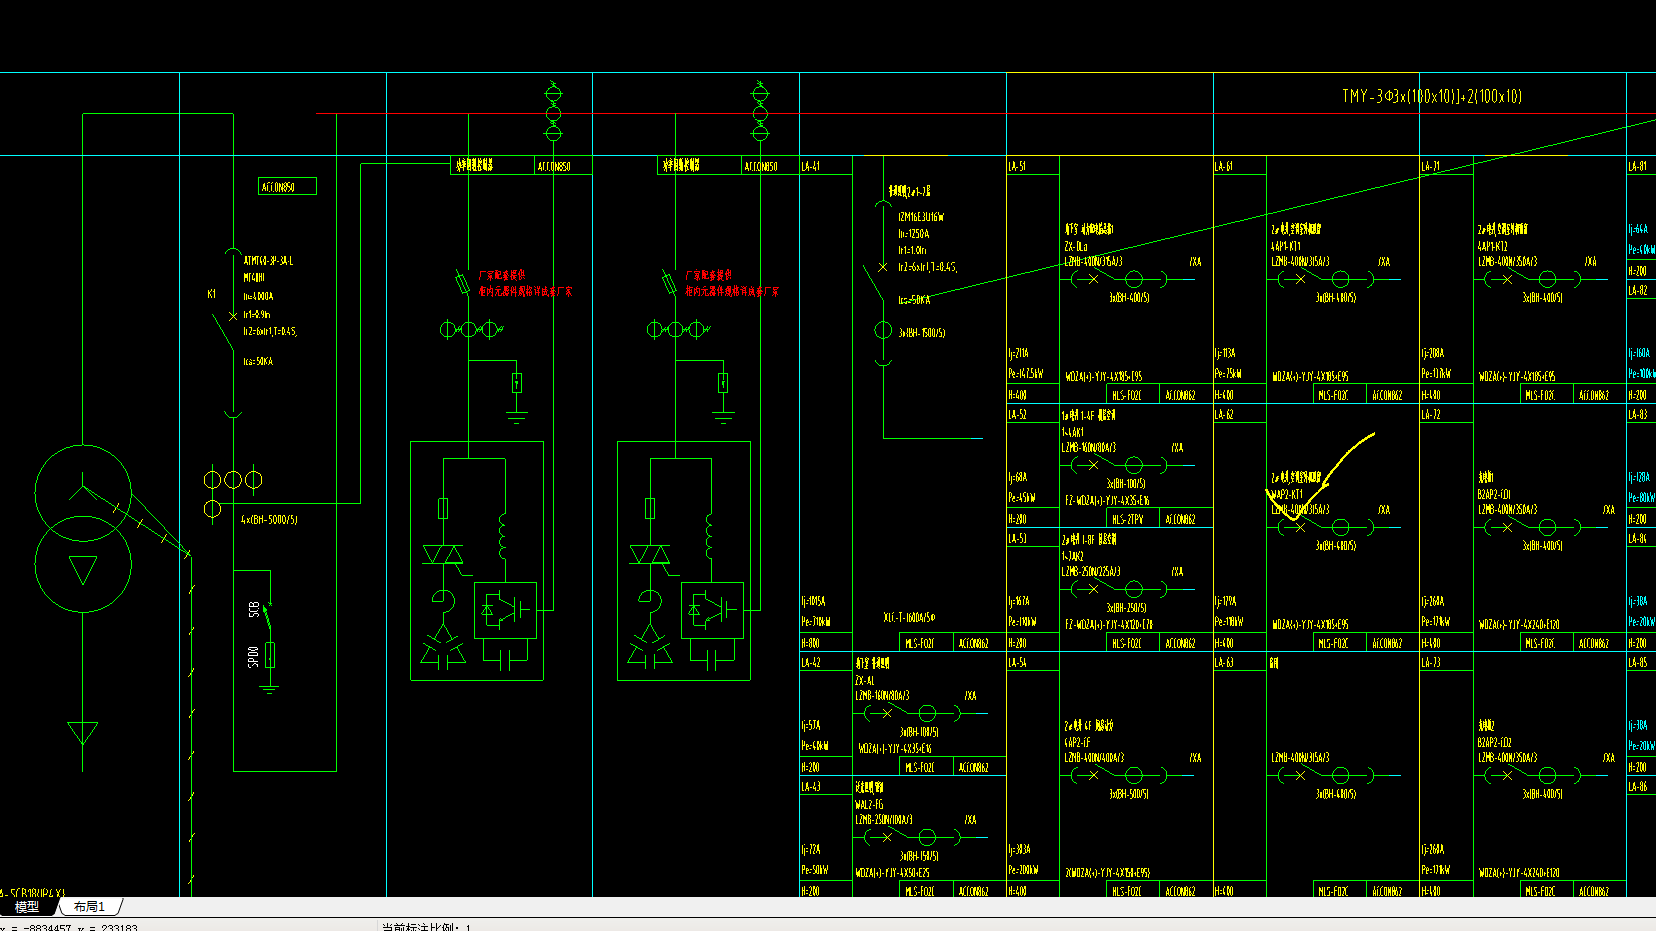Image resolution: width=1656 pixels, height=931 pixels.
Task: Select the boxed ACCON850 label near K1
Action: (288, 187)
